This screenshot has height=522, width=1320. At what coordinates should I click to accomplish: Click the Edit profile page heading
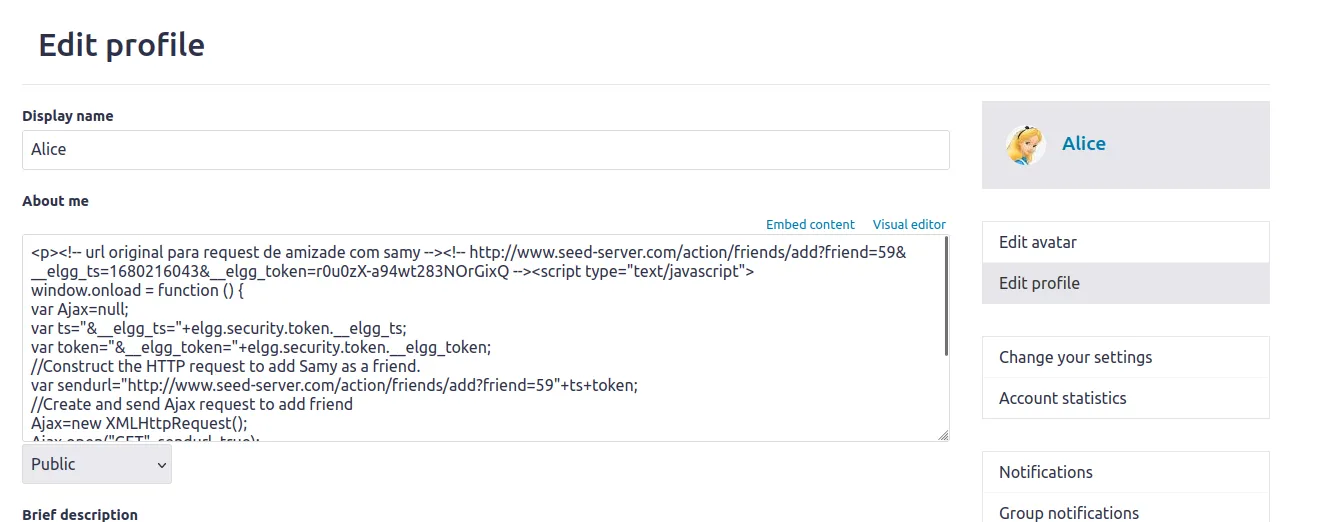(x=121, y=45)
